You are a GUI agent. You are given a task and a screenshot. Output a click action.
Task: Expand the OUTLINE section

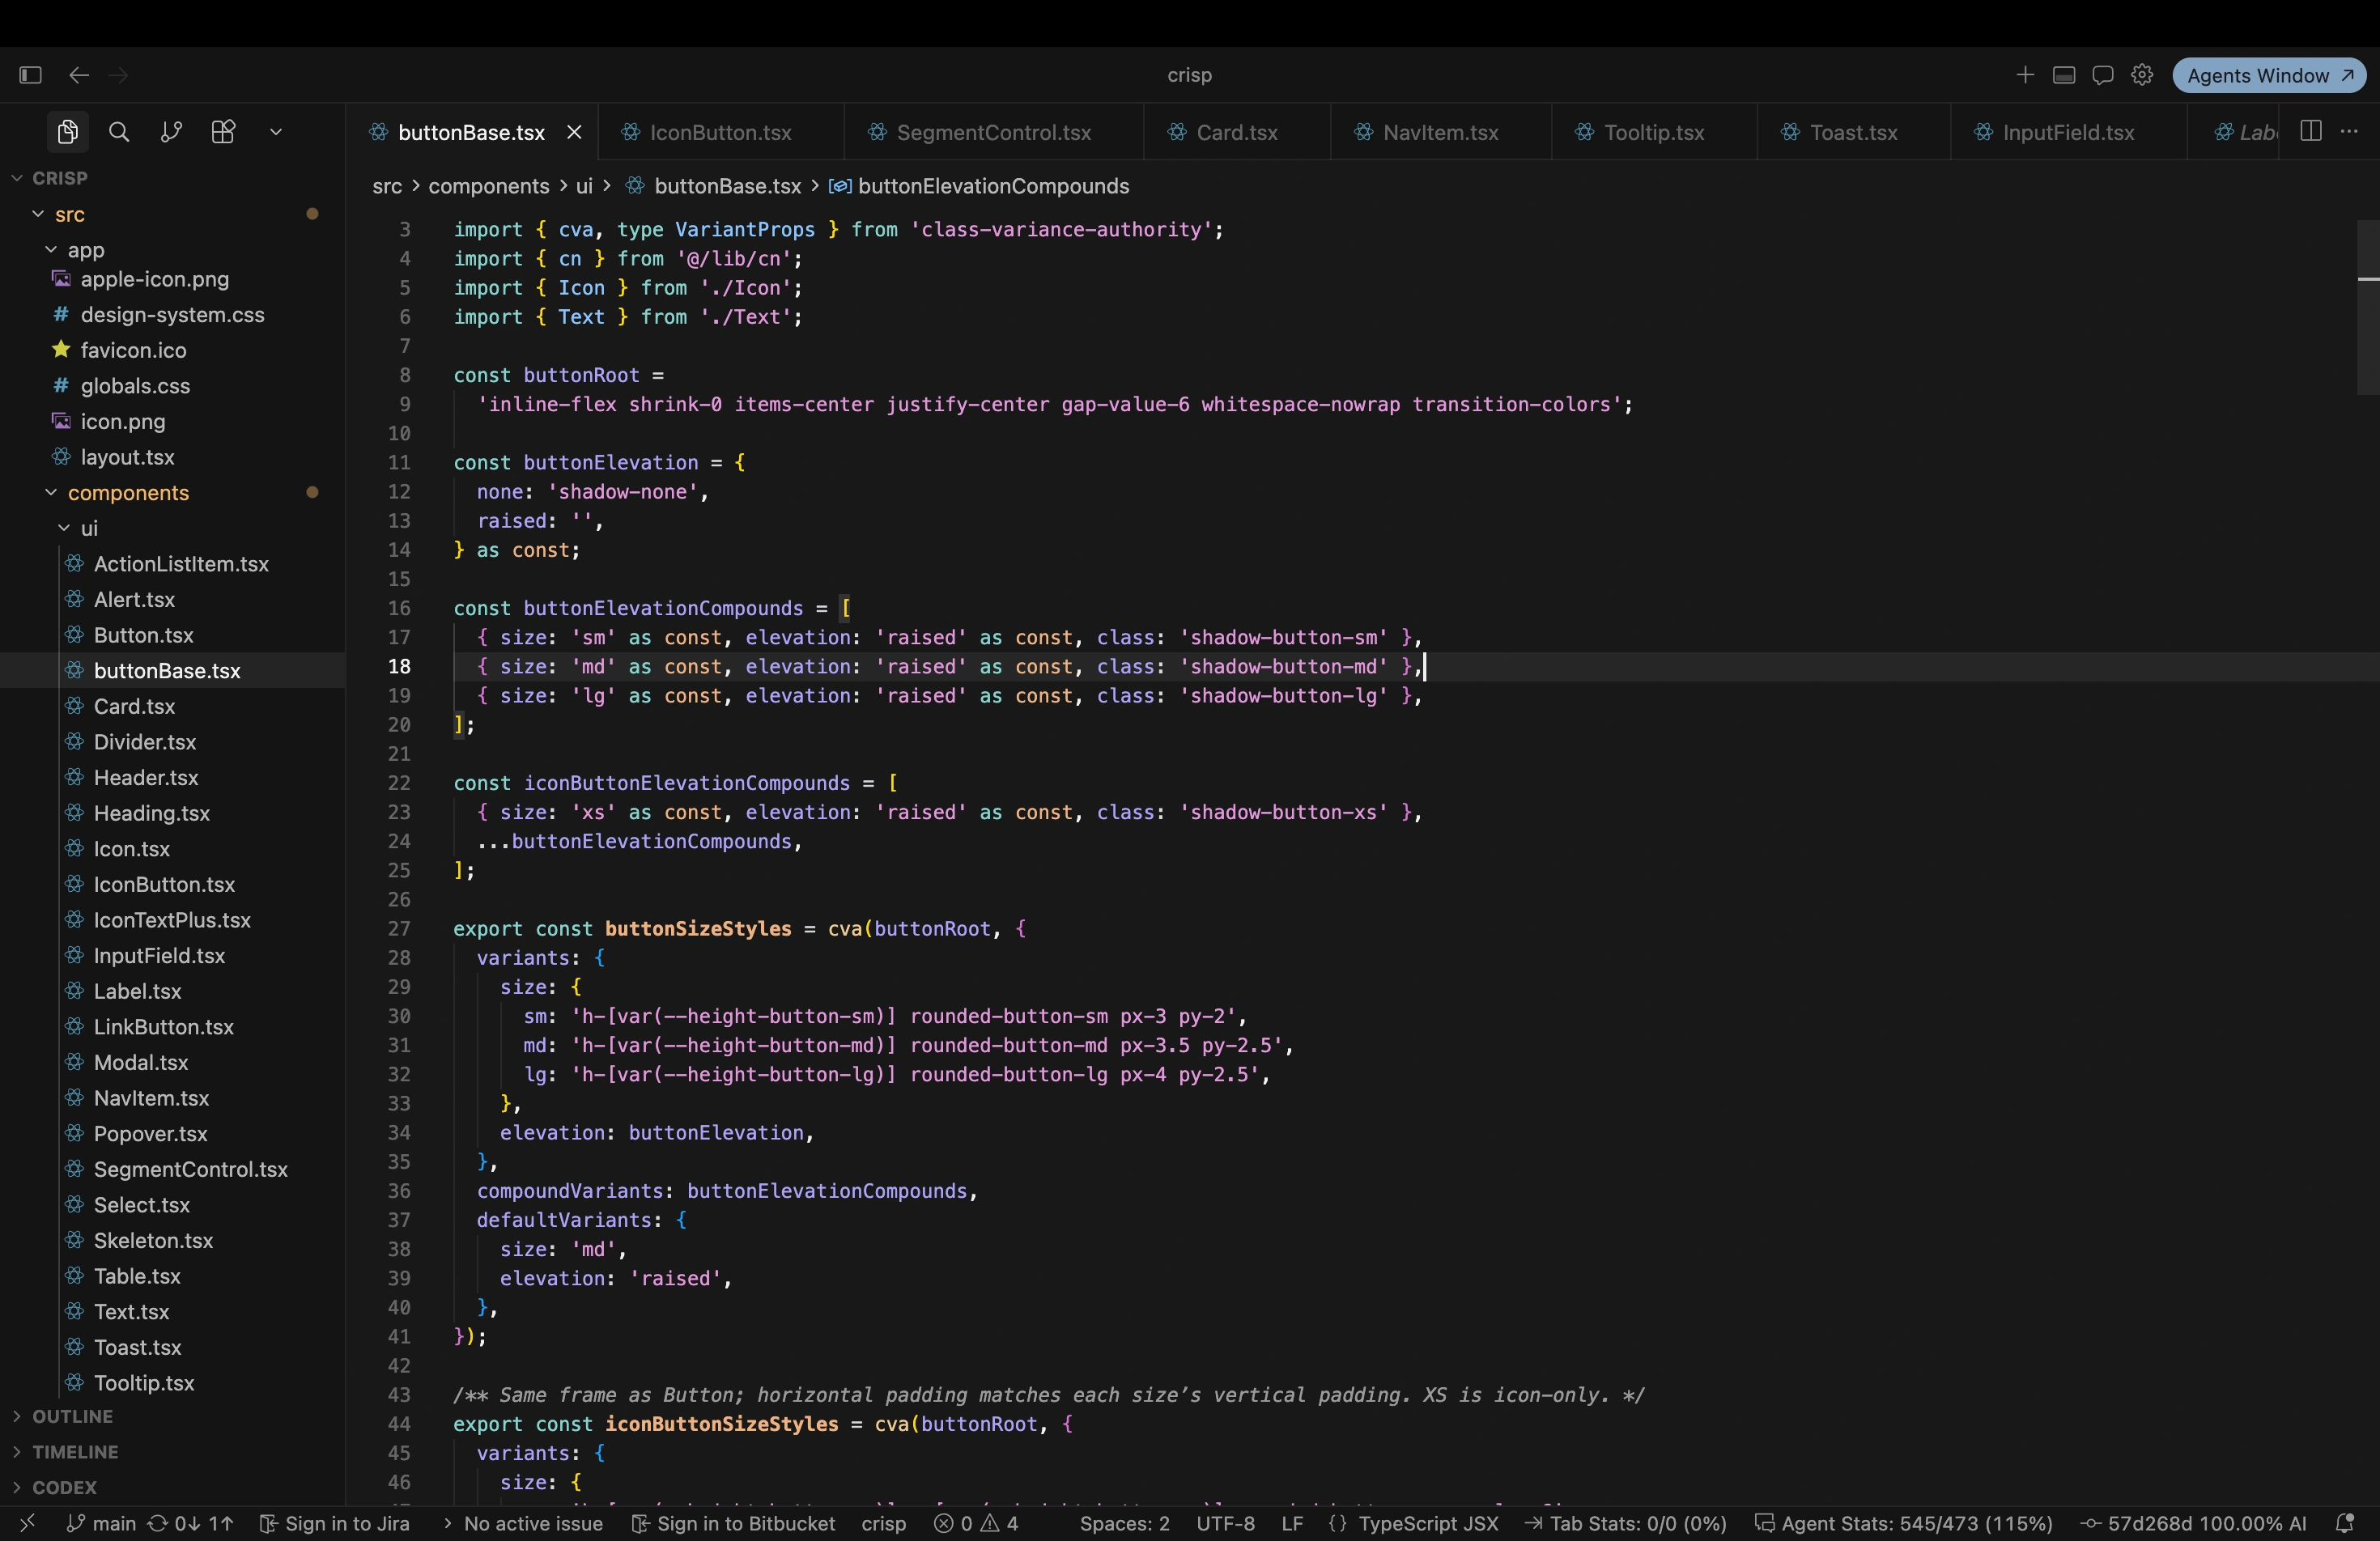(x=172, y=1416)
